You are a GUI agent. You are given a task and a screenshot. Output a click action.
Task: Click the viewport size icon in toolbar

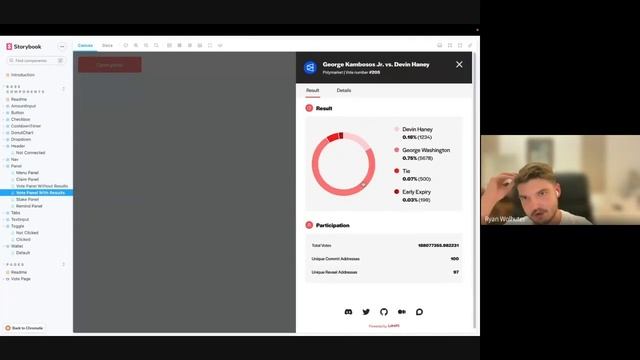[x=190, y=45]
